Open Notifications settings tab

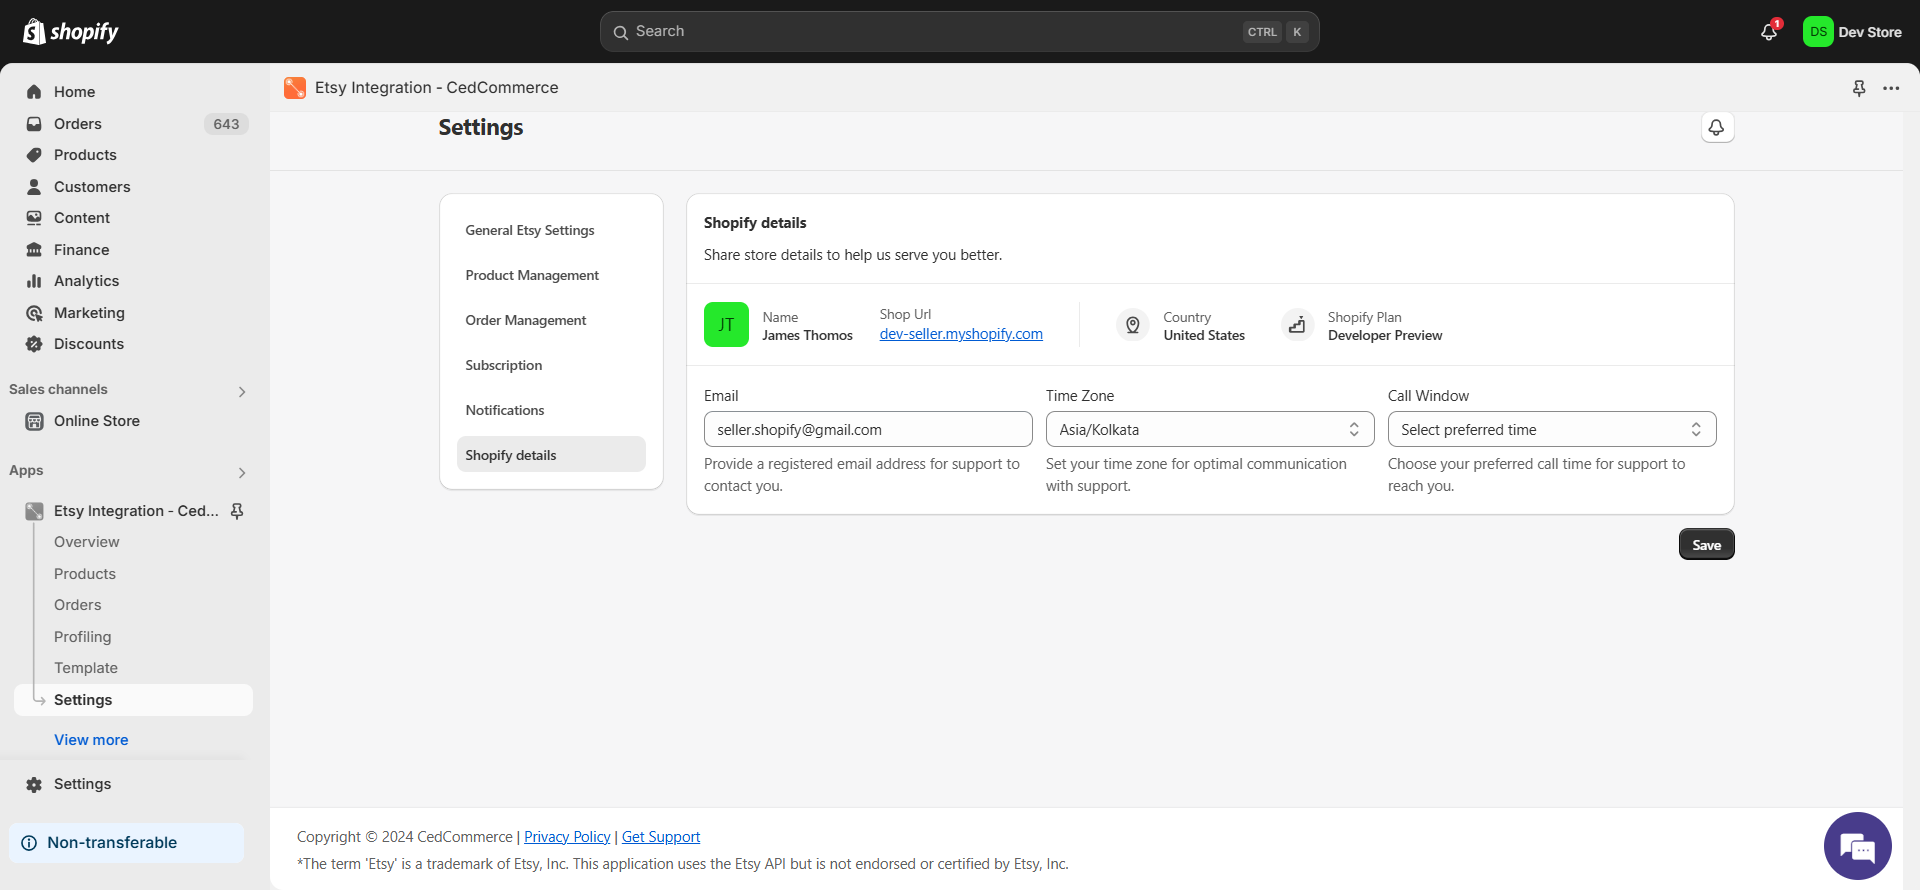(551, 410)
